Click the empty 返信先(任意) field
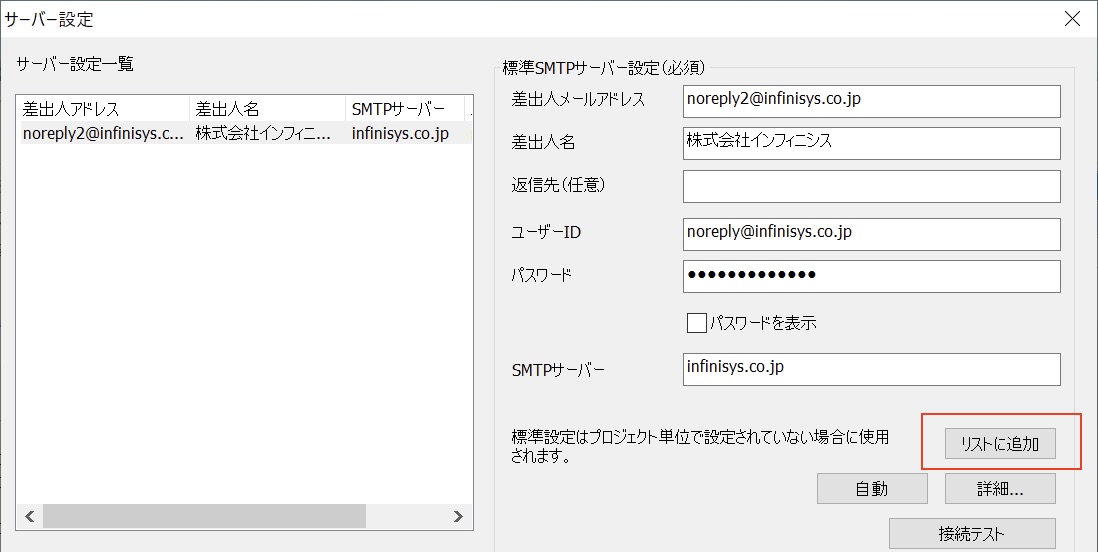This screenshot has width=1098, height=552. tap(870, 186)
